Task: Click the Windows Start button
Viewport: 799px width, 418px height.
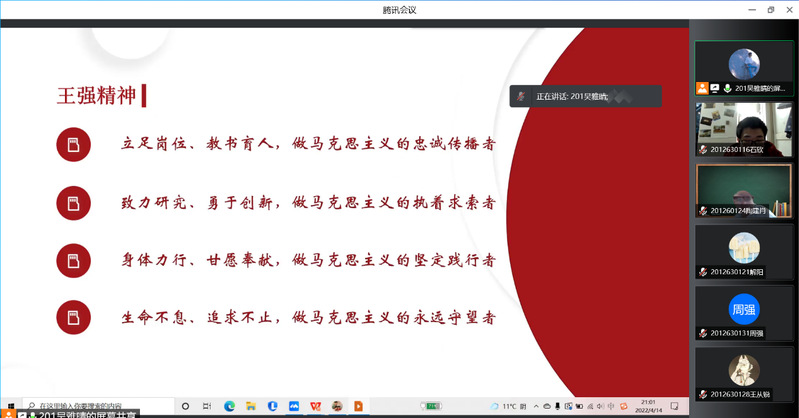Action: (x=8, y=406)
